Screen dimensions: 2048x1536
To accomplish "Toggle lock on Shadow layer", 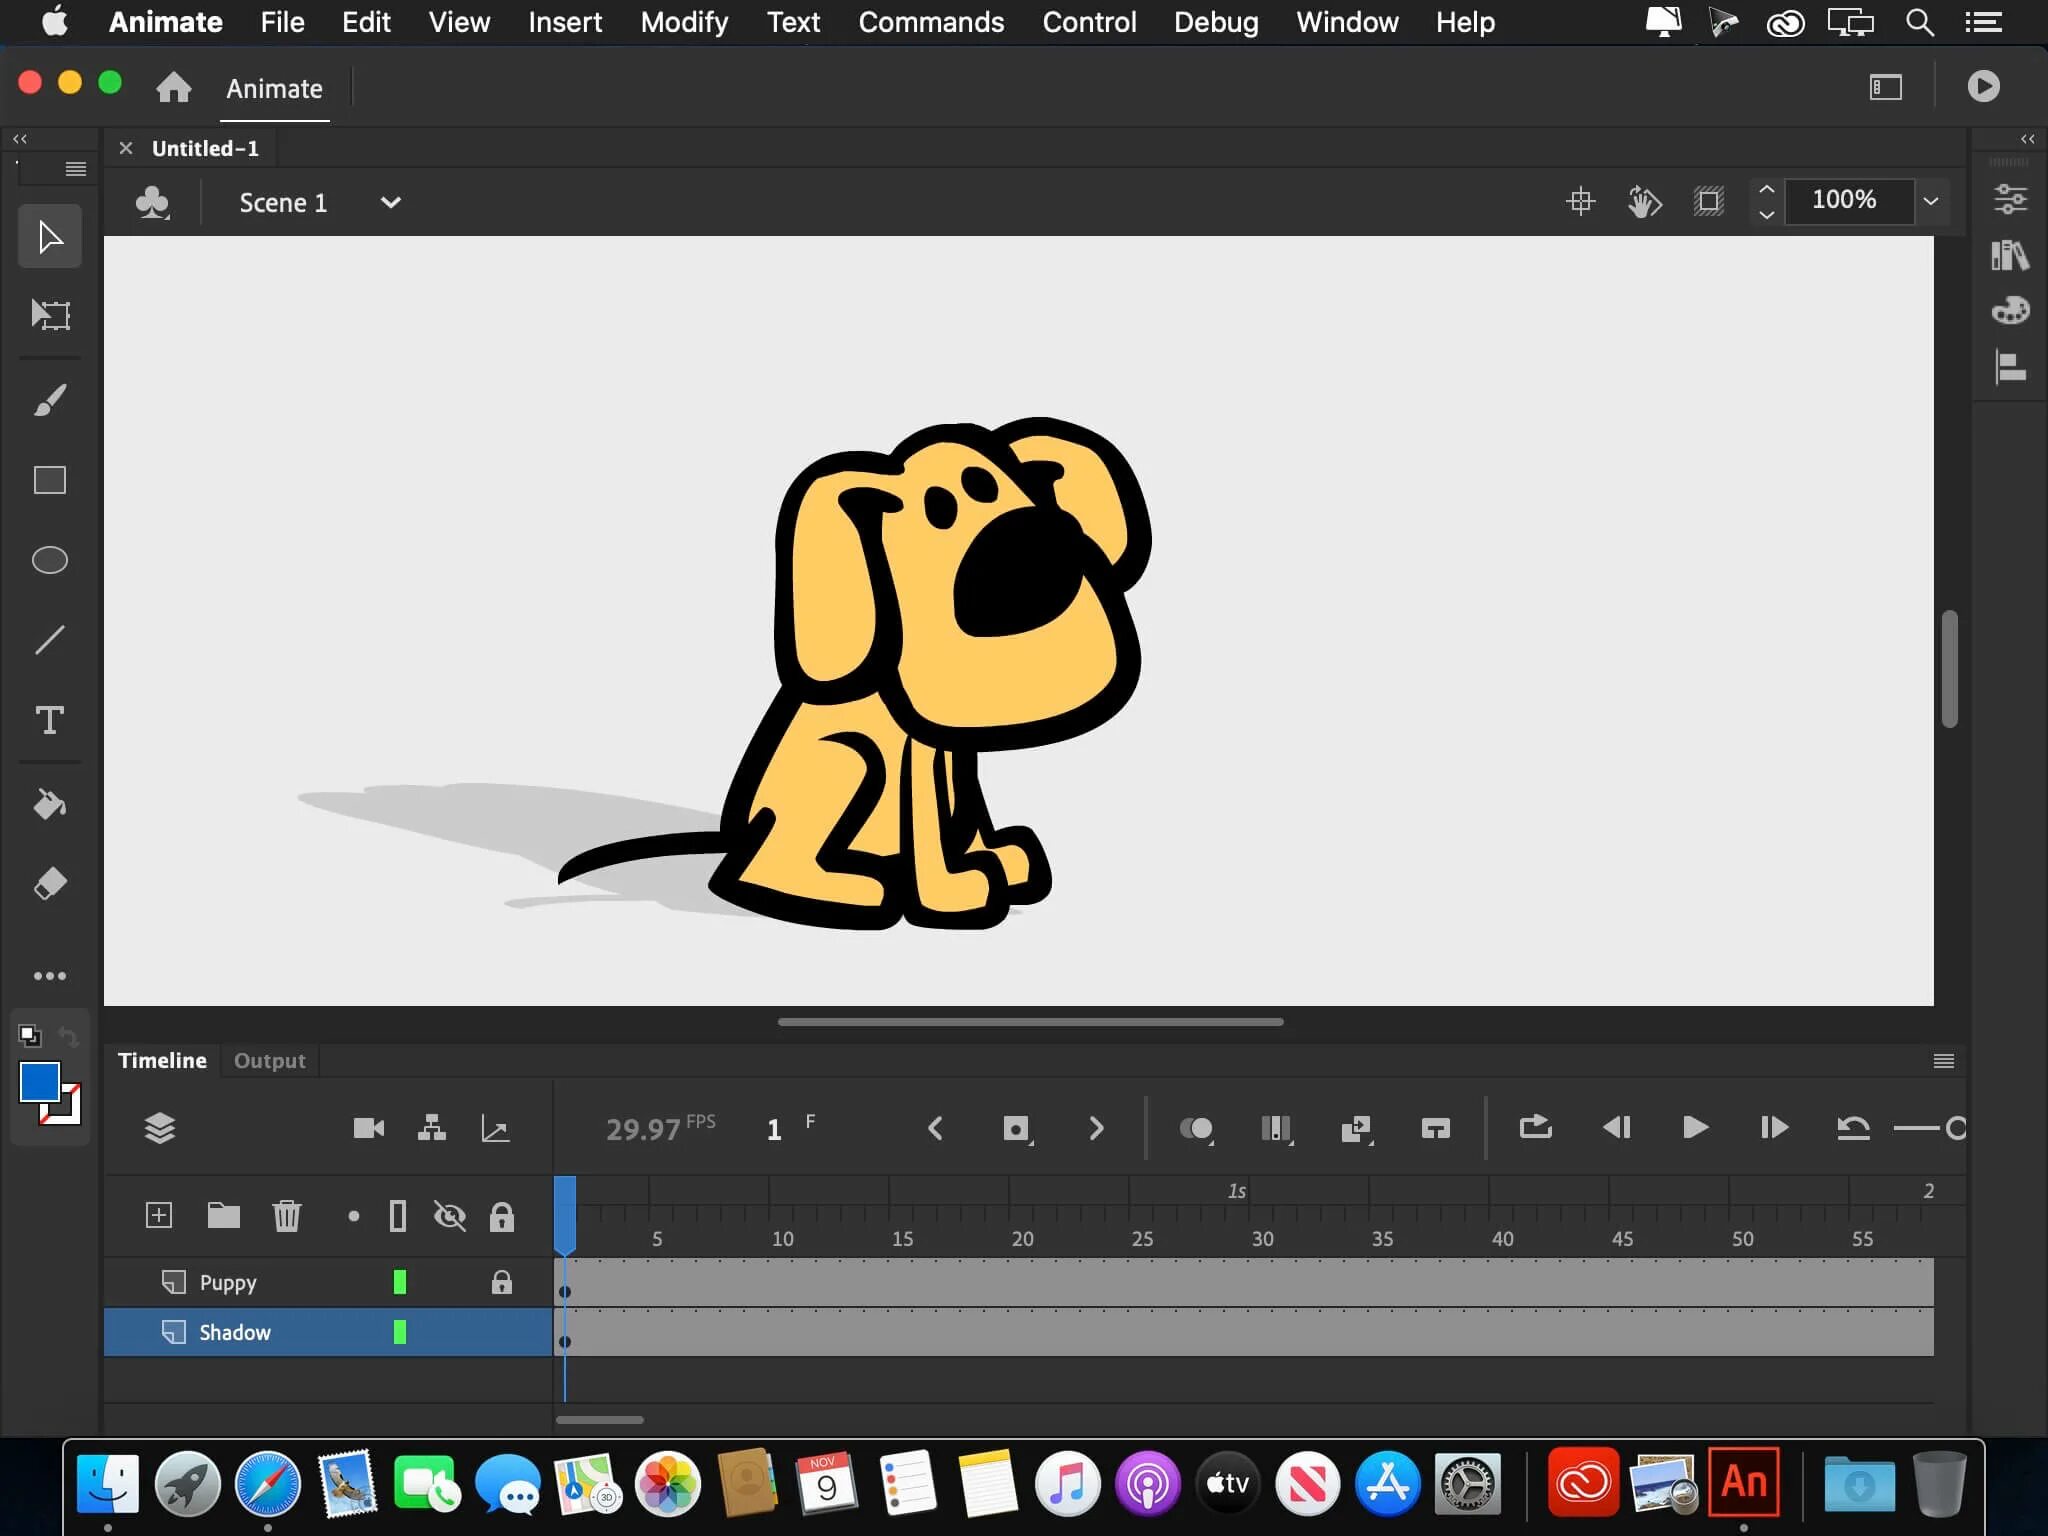I will tap(502, 1331).
